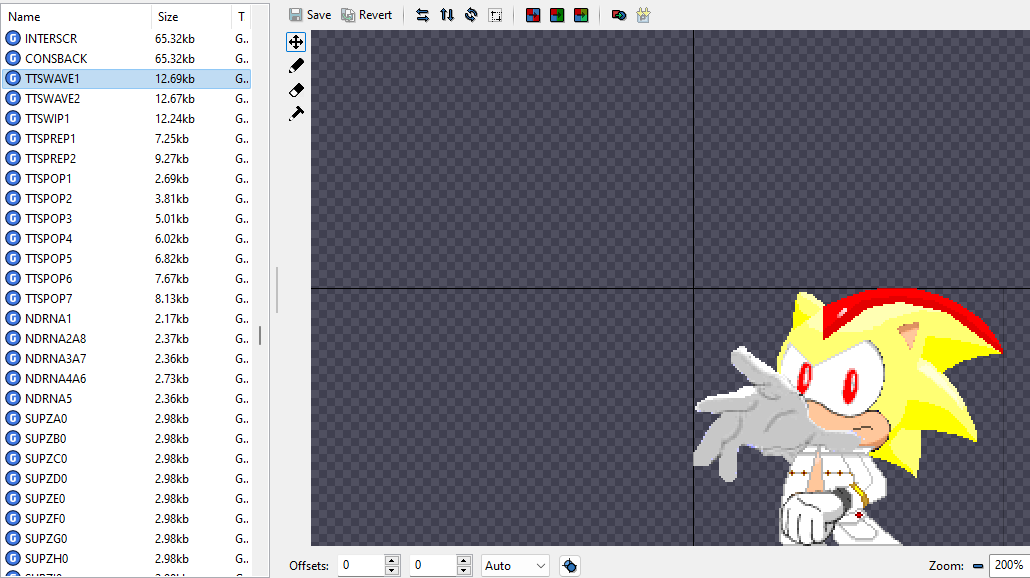Select the NDRNA3A7 entry
The width and height of the screenshot is (1030, 578).
pyautogui.click(x=127, y=359)
